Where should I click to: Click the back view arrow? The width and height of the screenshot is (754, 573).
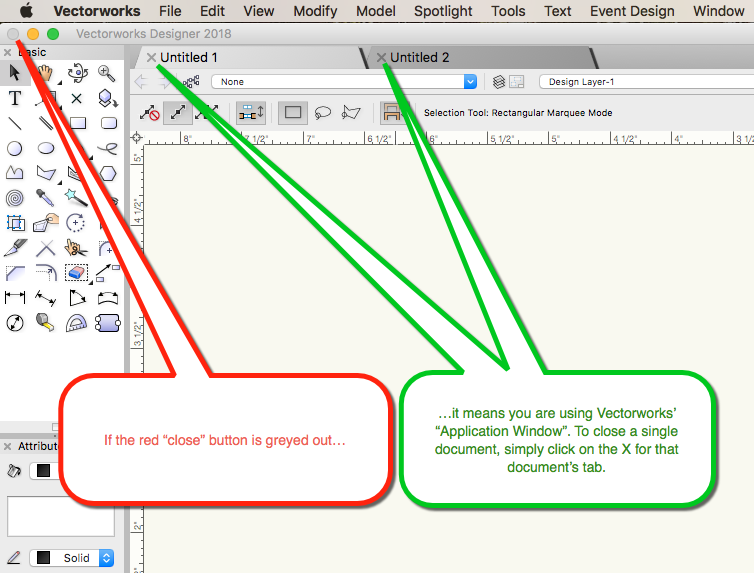[141, 82]
